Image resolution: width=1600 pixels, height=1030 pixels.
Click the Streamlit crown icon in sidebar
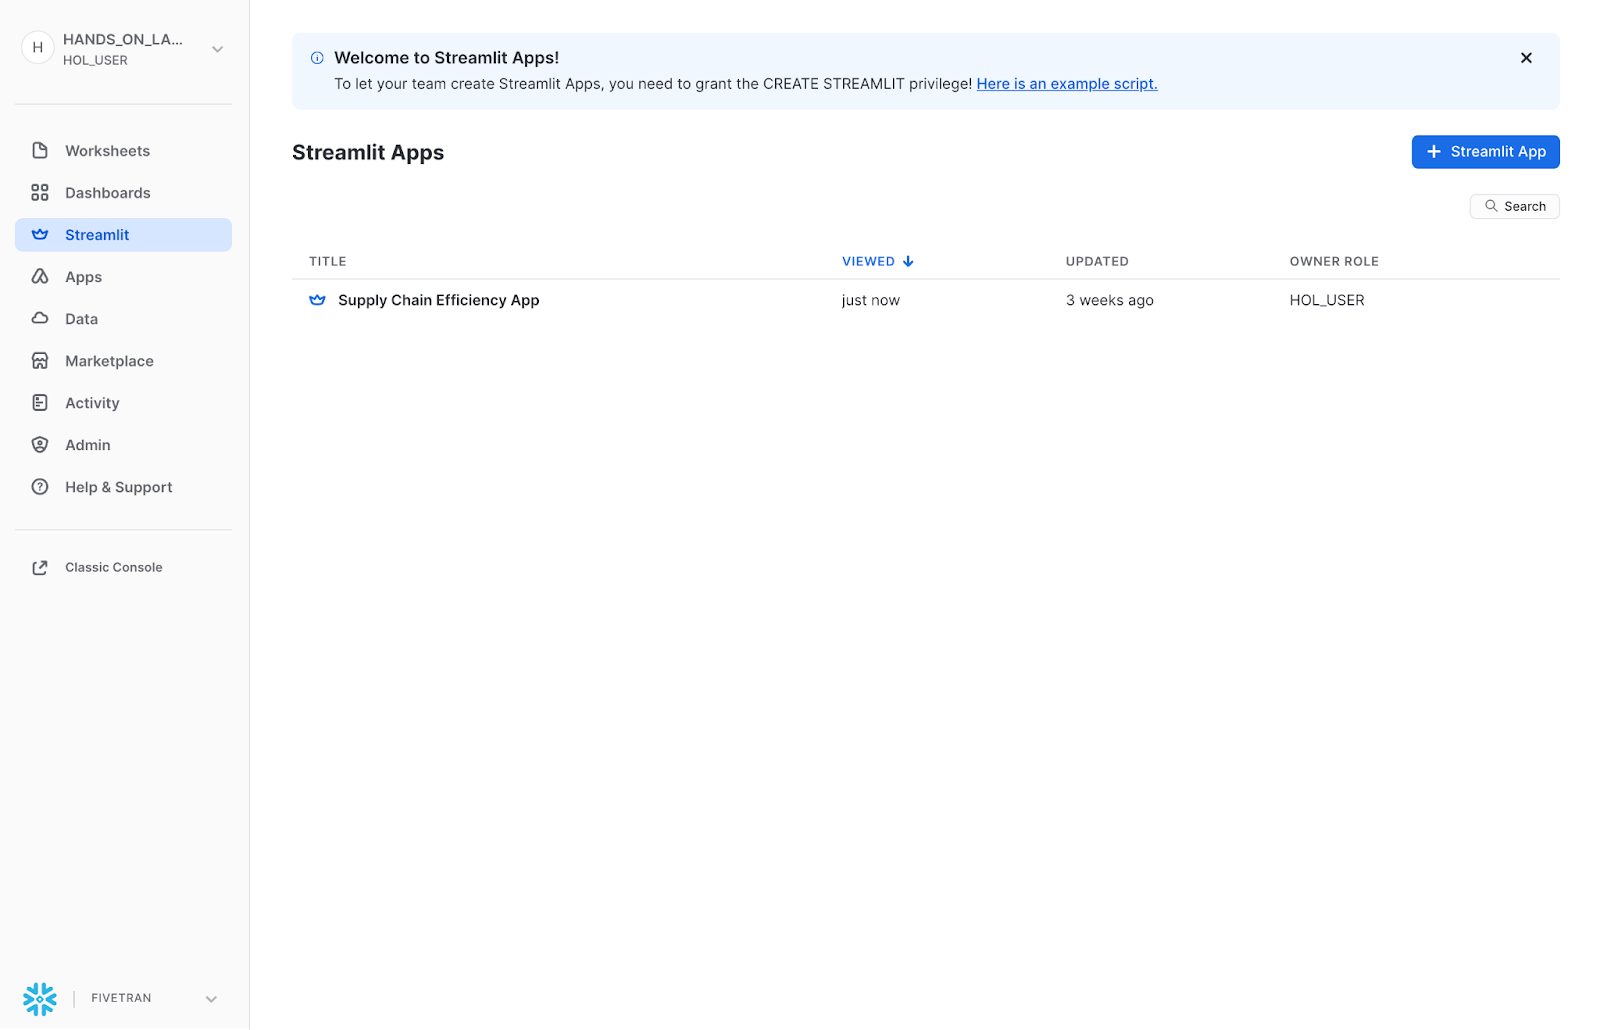[x=40, y=235]
